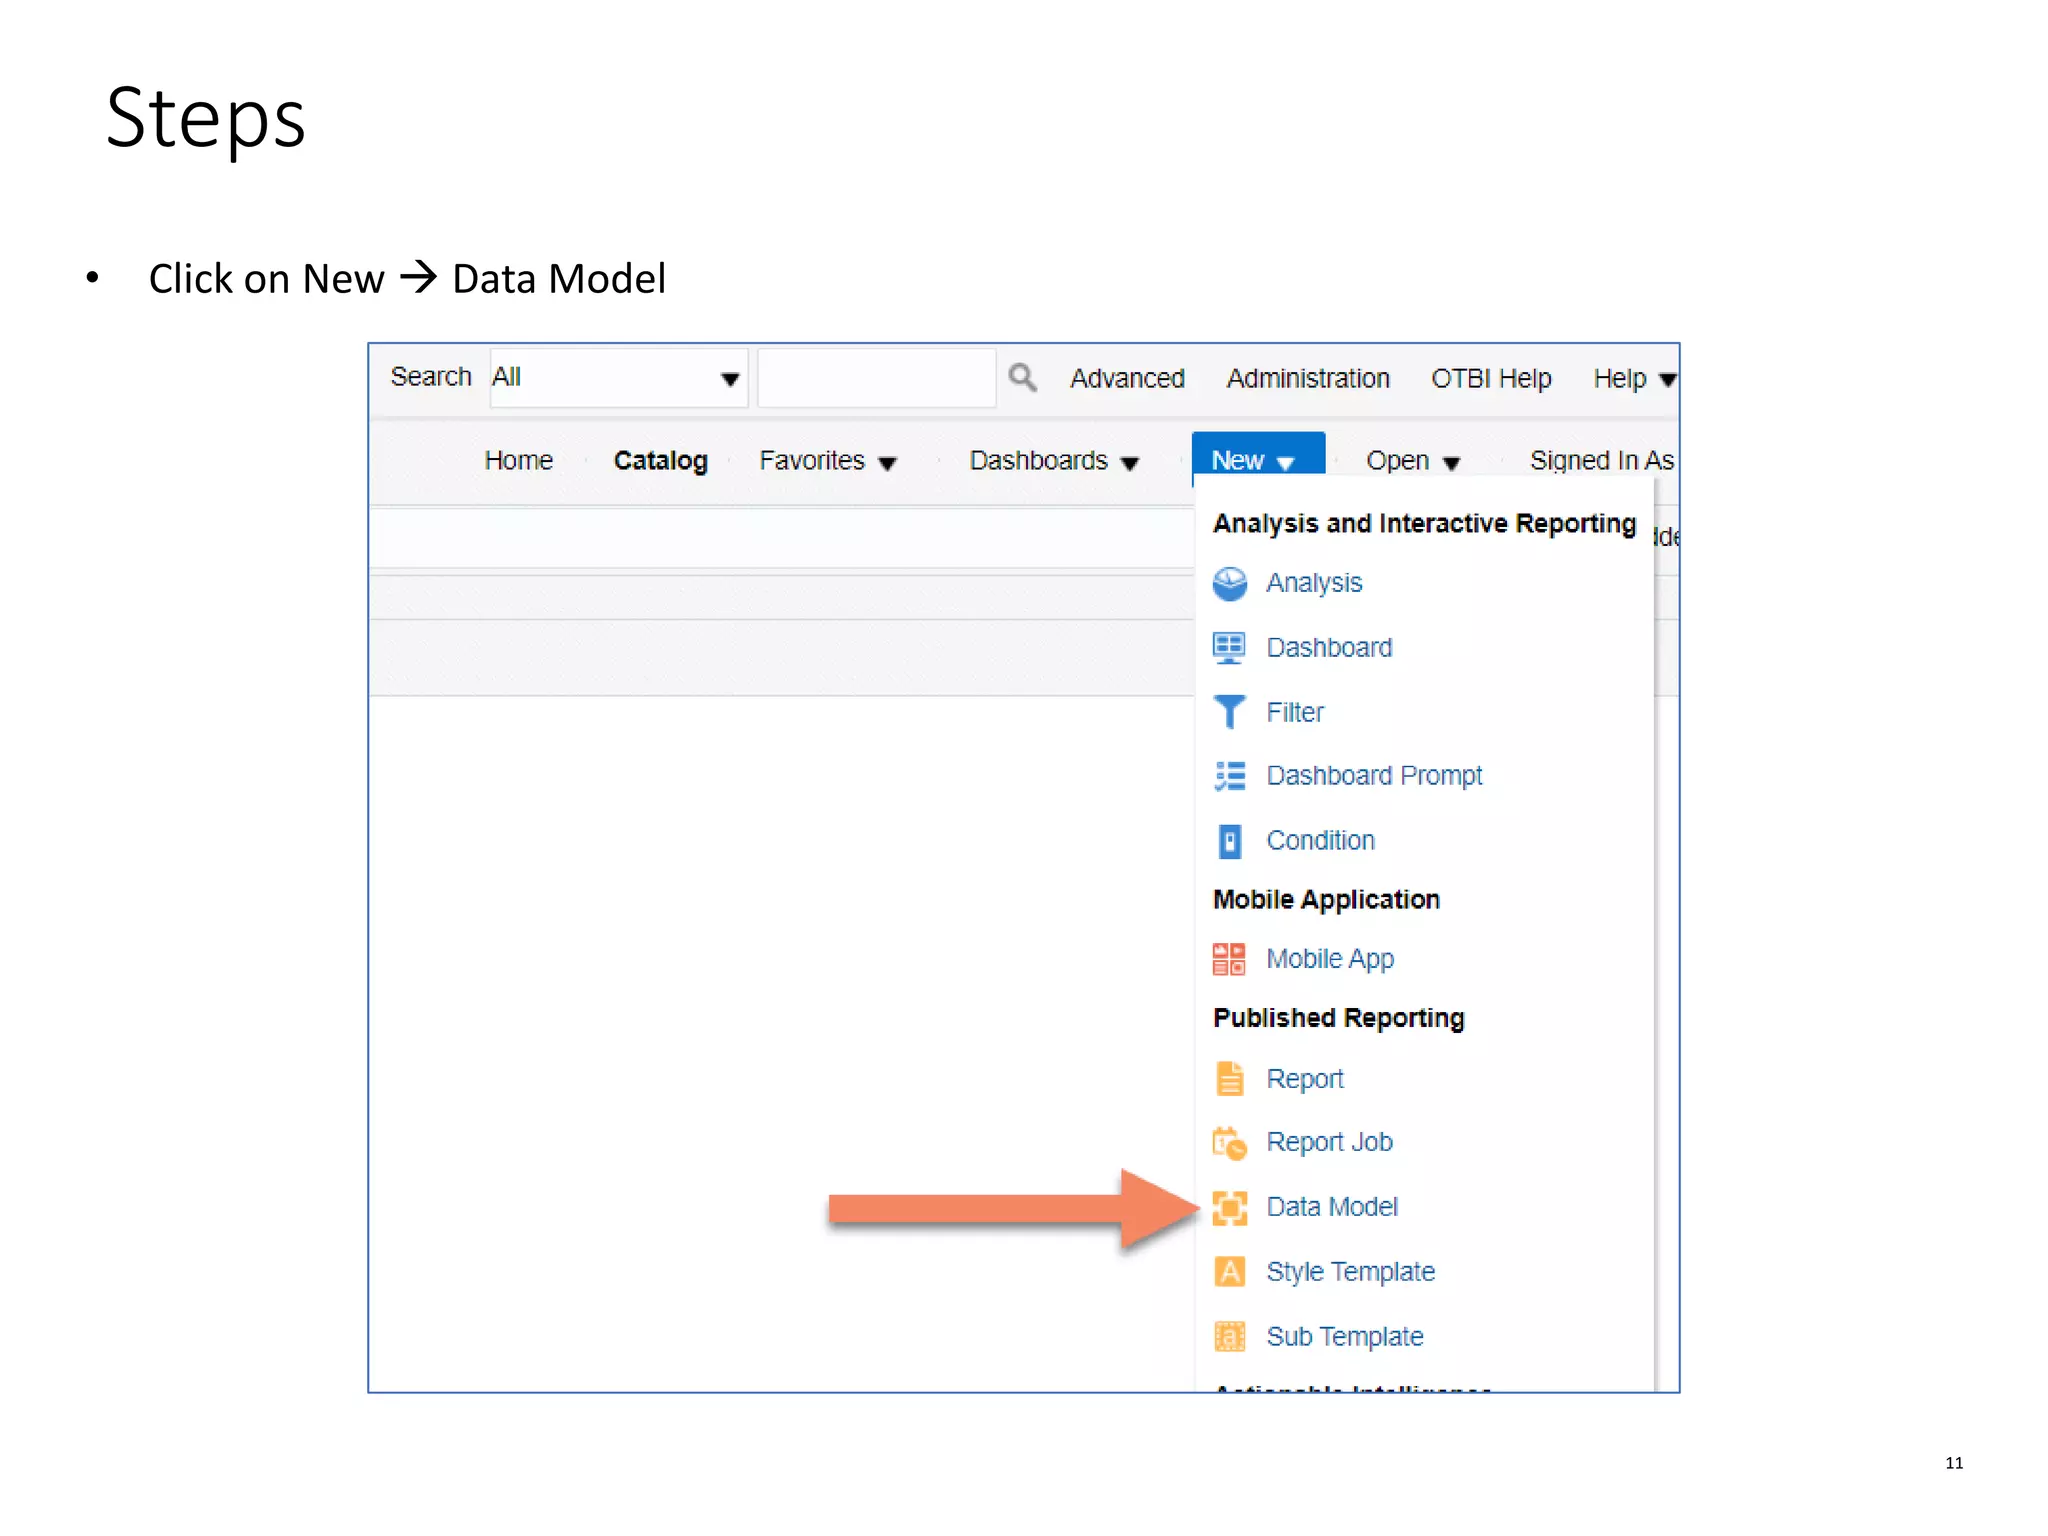The width and height of the screenshot is (2048, 1536).
Task: Expand the Help menu arrow
Action: [1667, 380]
